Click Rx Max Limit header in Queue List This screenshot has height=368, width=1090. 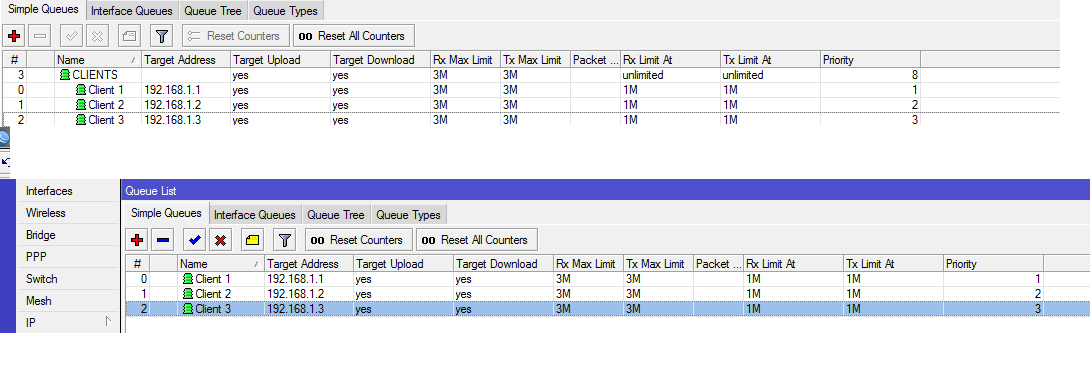[x=588, y=264]
